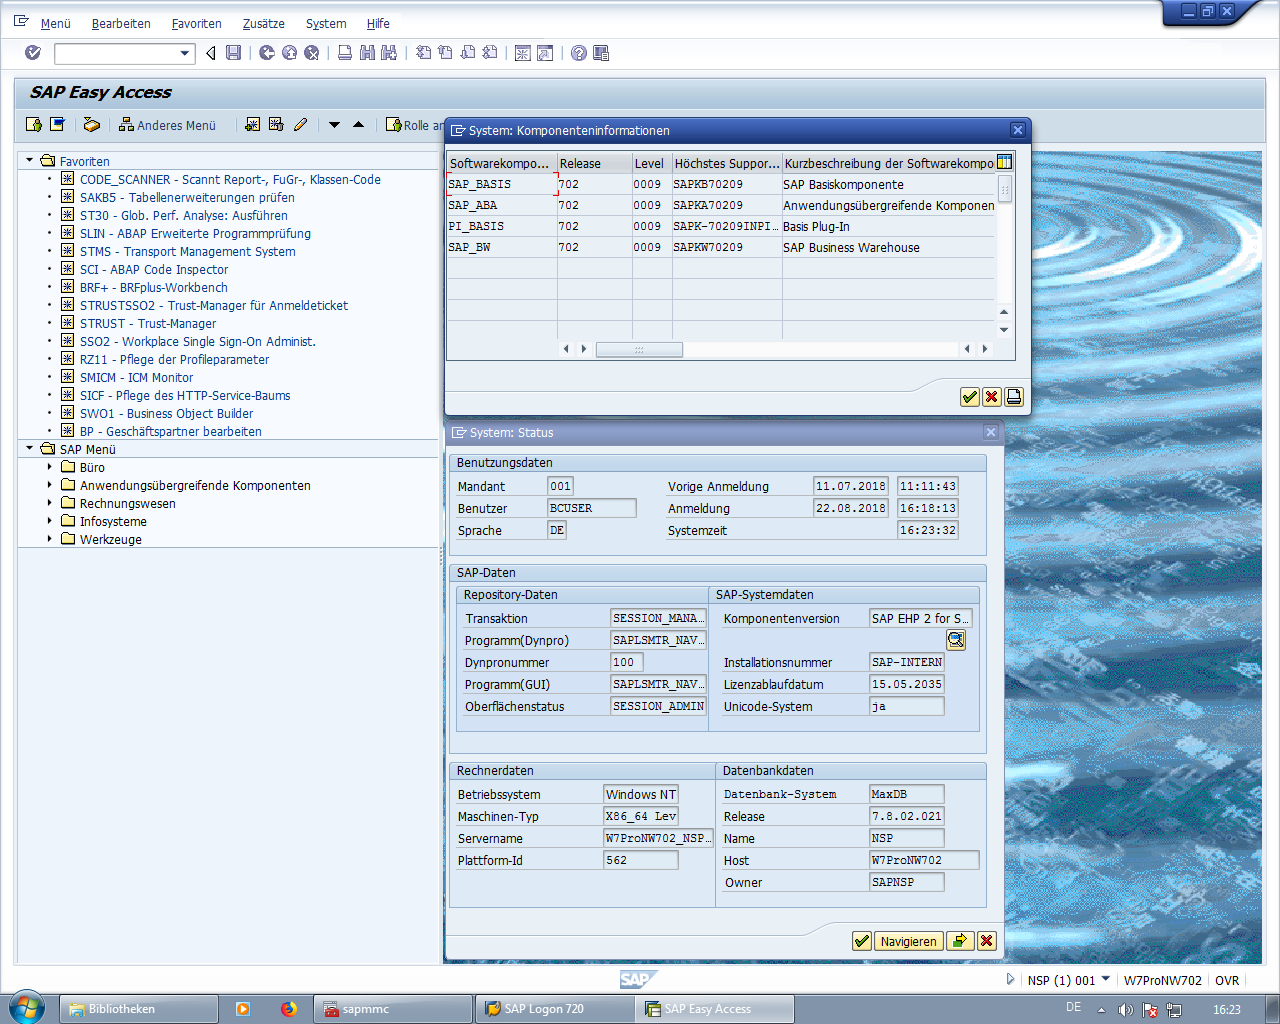Click the pencil edit favorites icon
The image size is (1280, 1024).
[300, 125]
